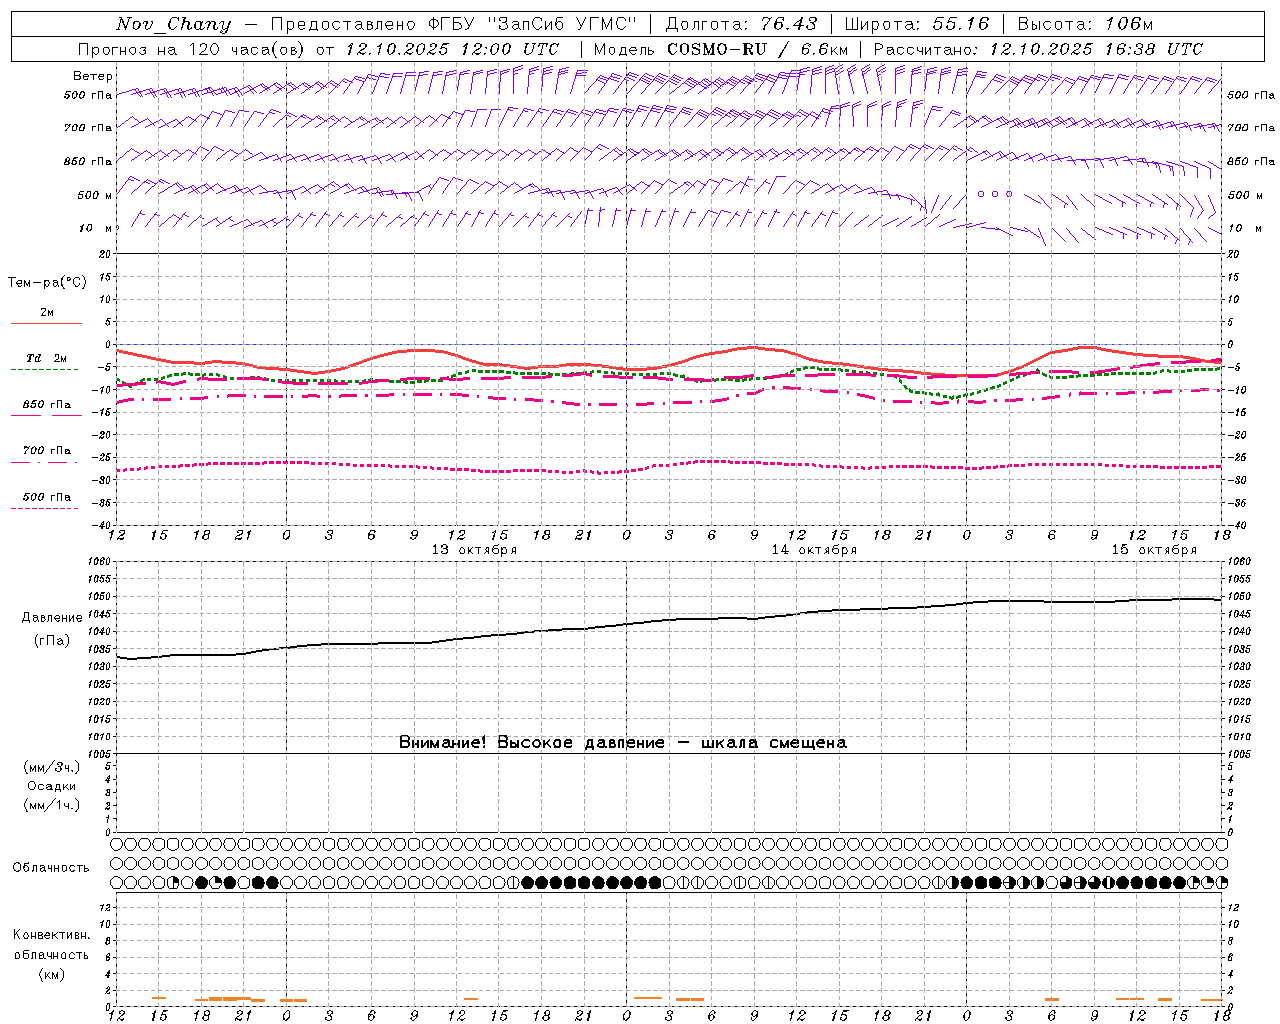Click the '(мм/3ч.)' precipitation unit label
This screenshot has width=1280, height=1024.
coord(52,767)
